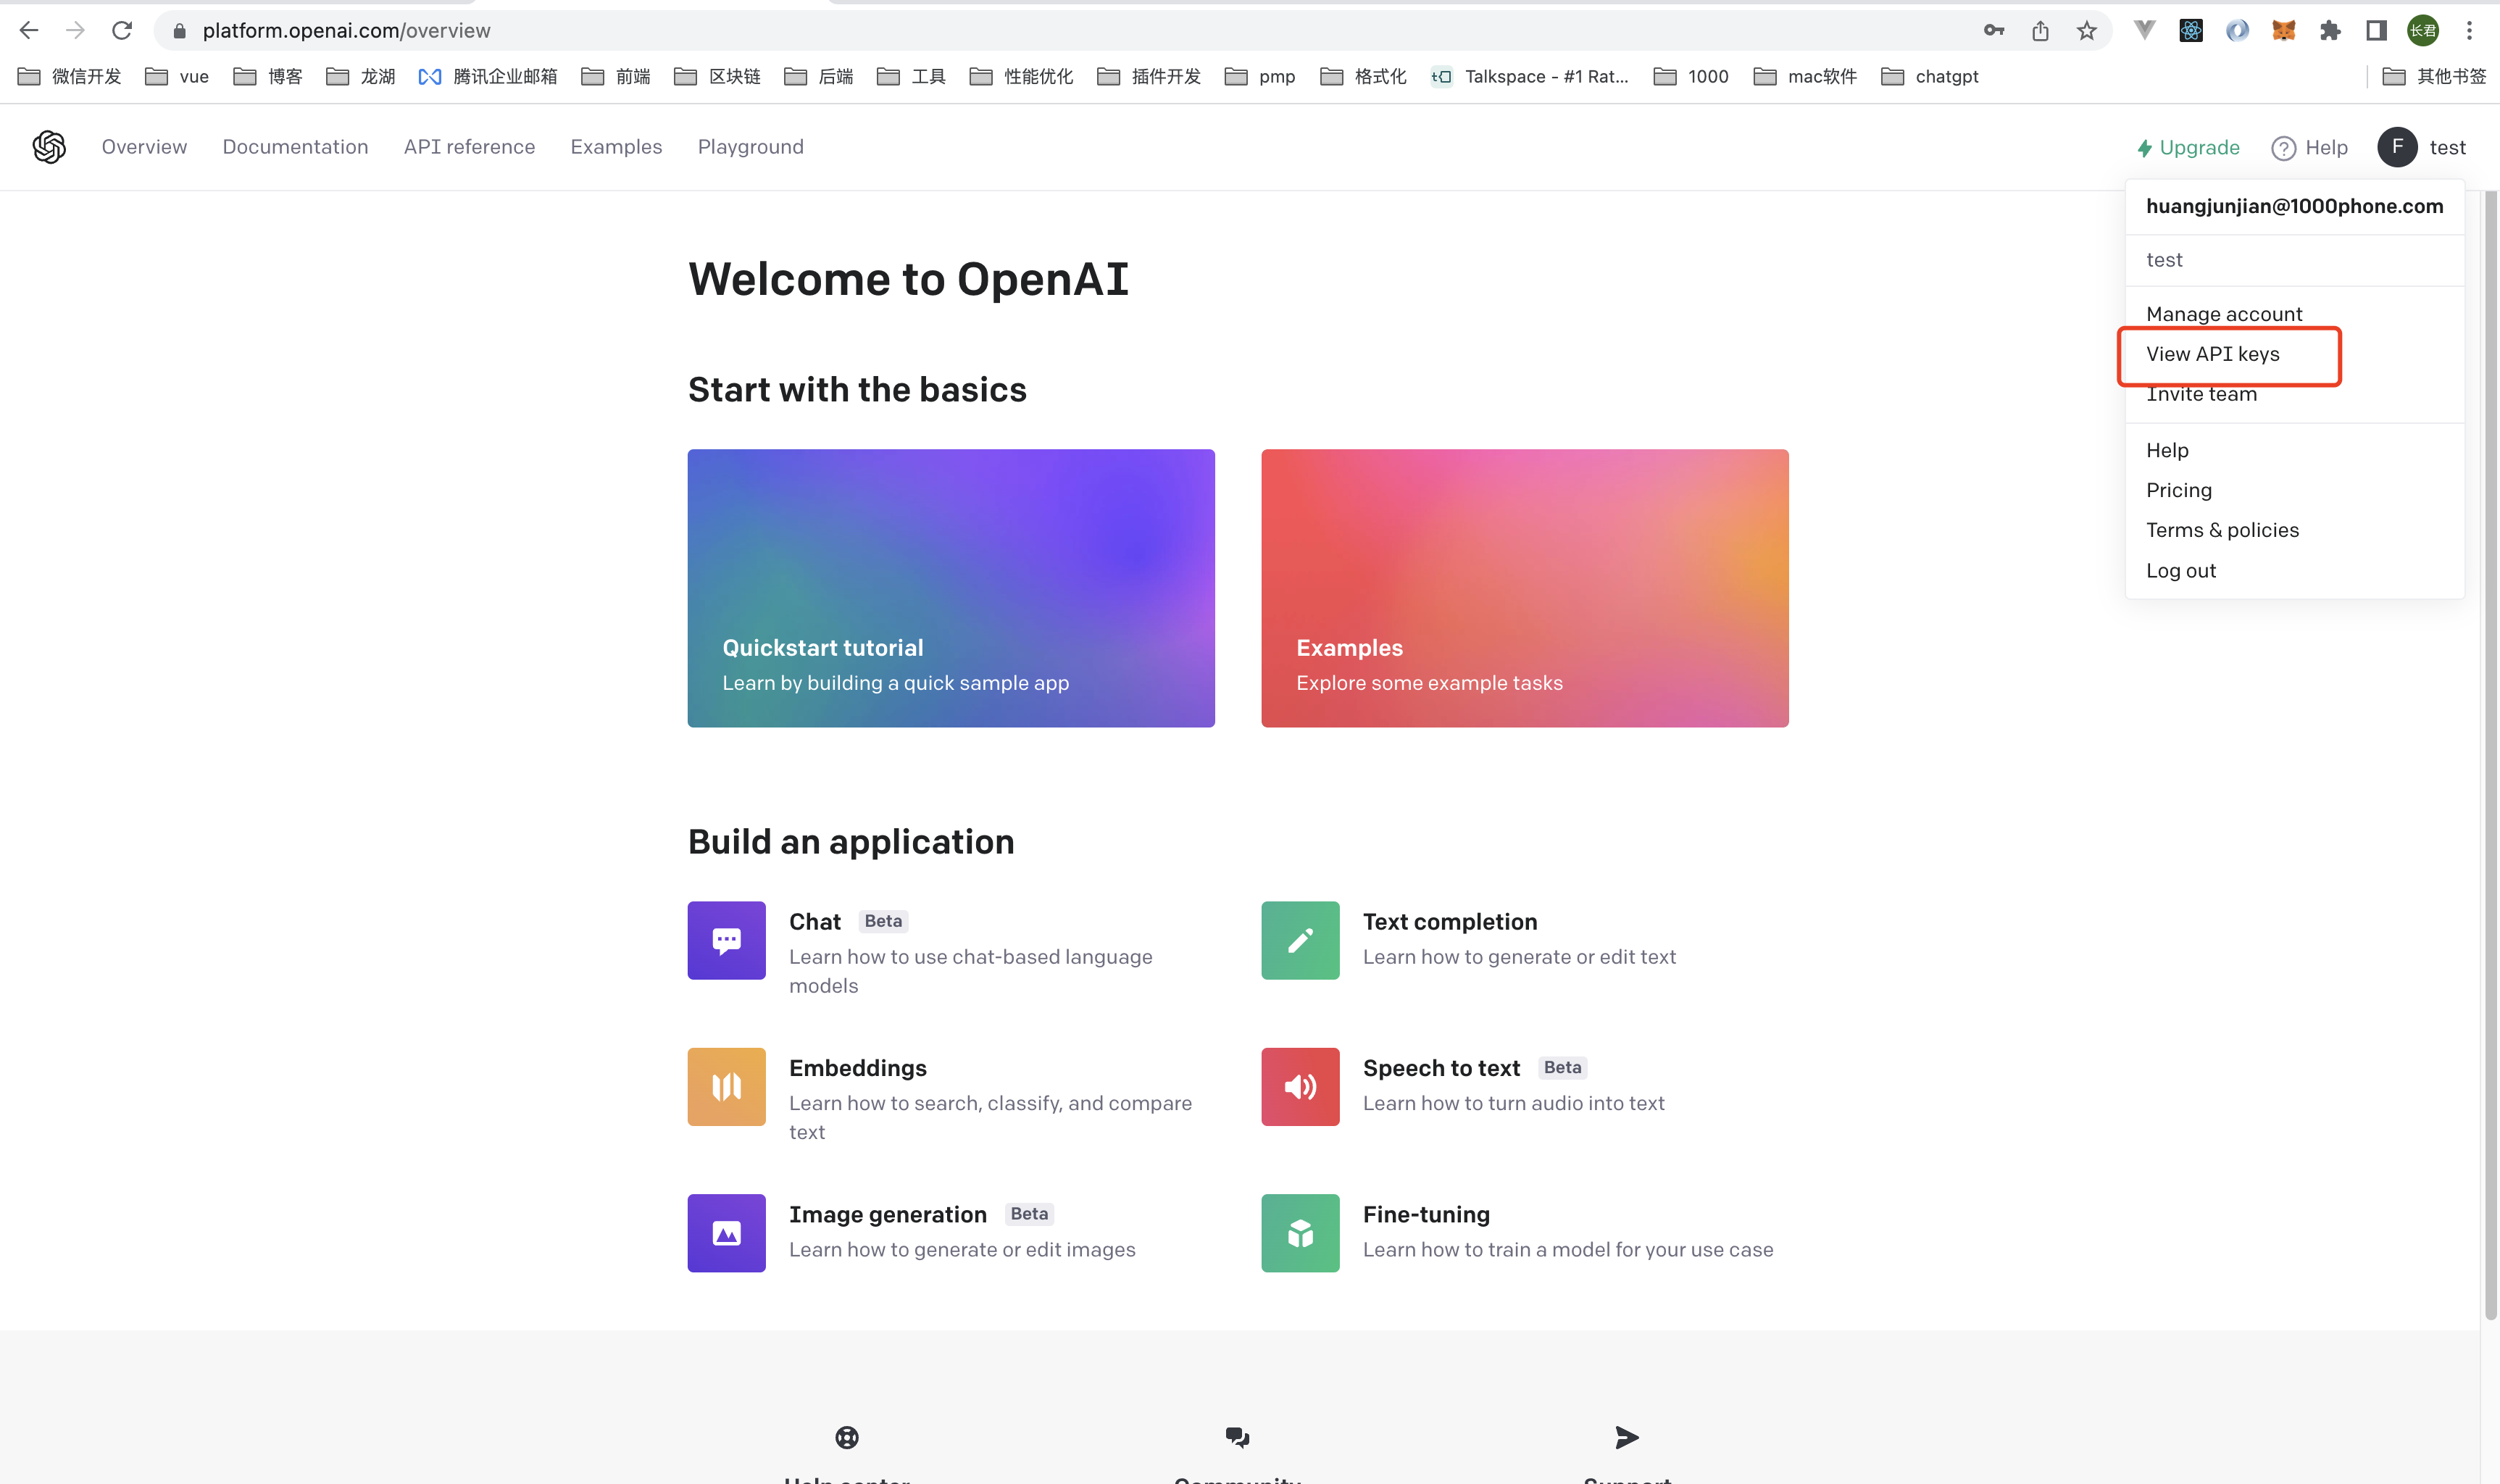
Task: Open the Vue devtools extension icon
Action: pyautogui.click(x=2144, y=31)
